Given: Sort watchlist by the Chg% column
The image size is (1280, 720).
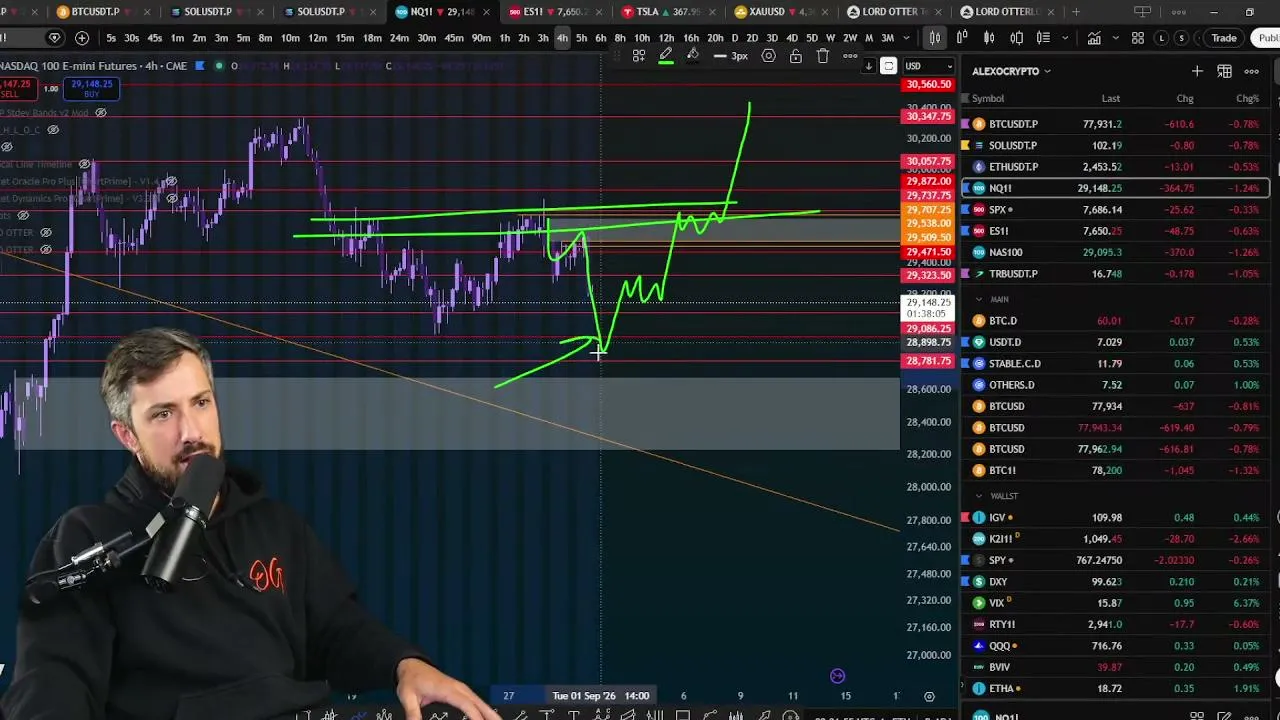Looking at the screenshot, I should 1247,98.
